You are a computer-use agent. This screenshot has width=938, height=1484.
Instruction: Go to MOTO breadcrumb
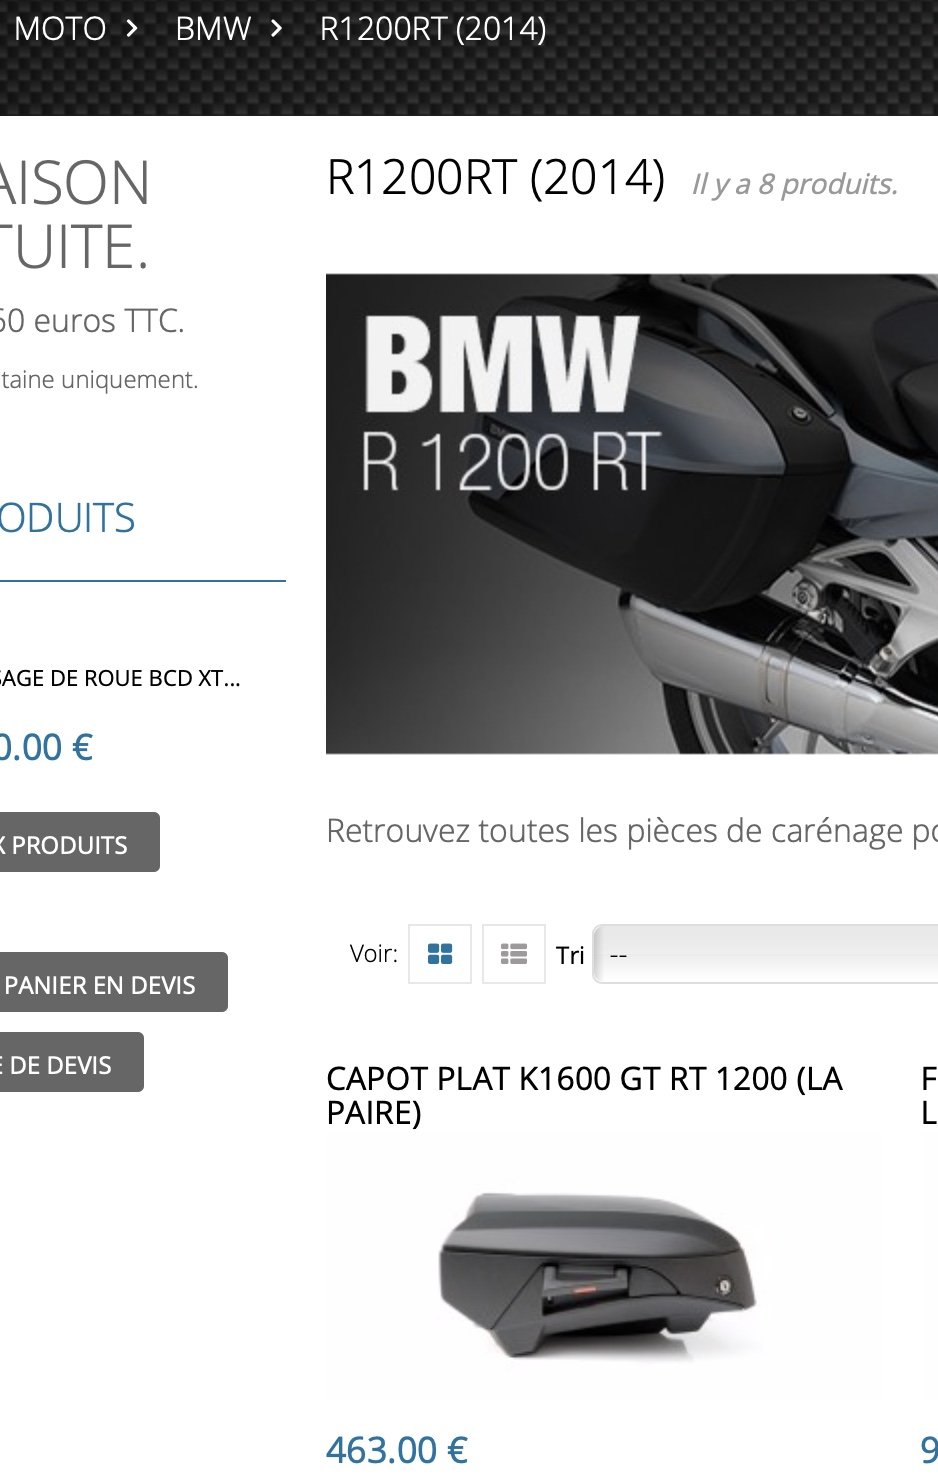[60, 29]
